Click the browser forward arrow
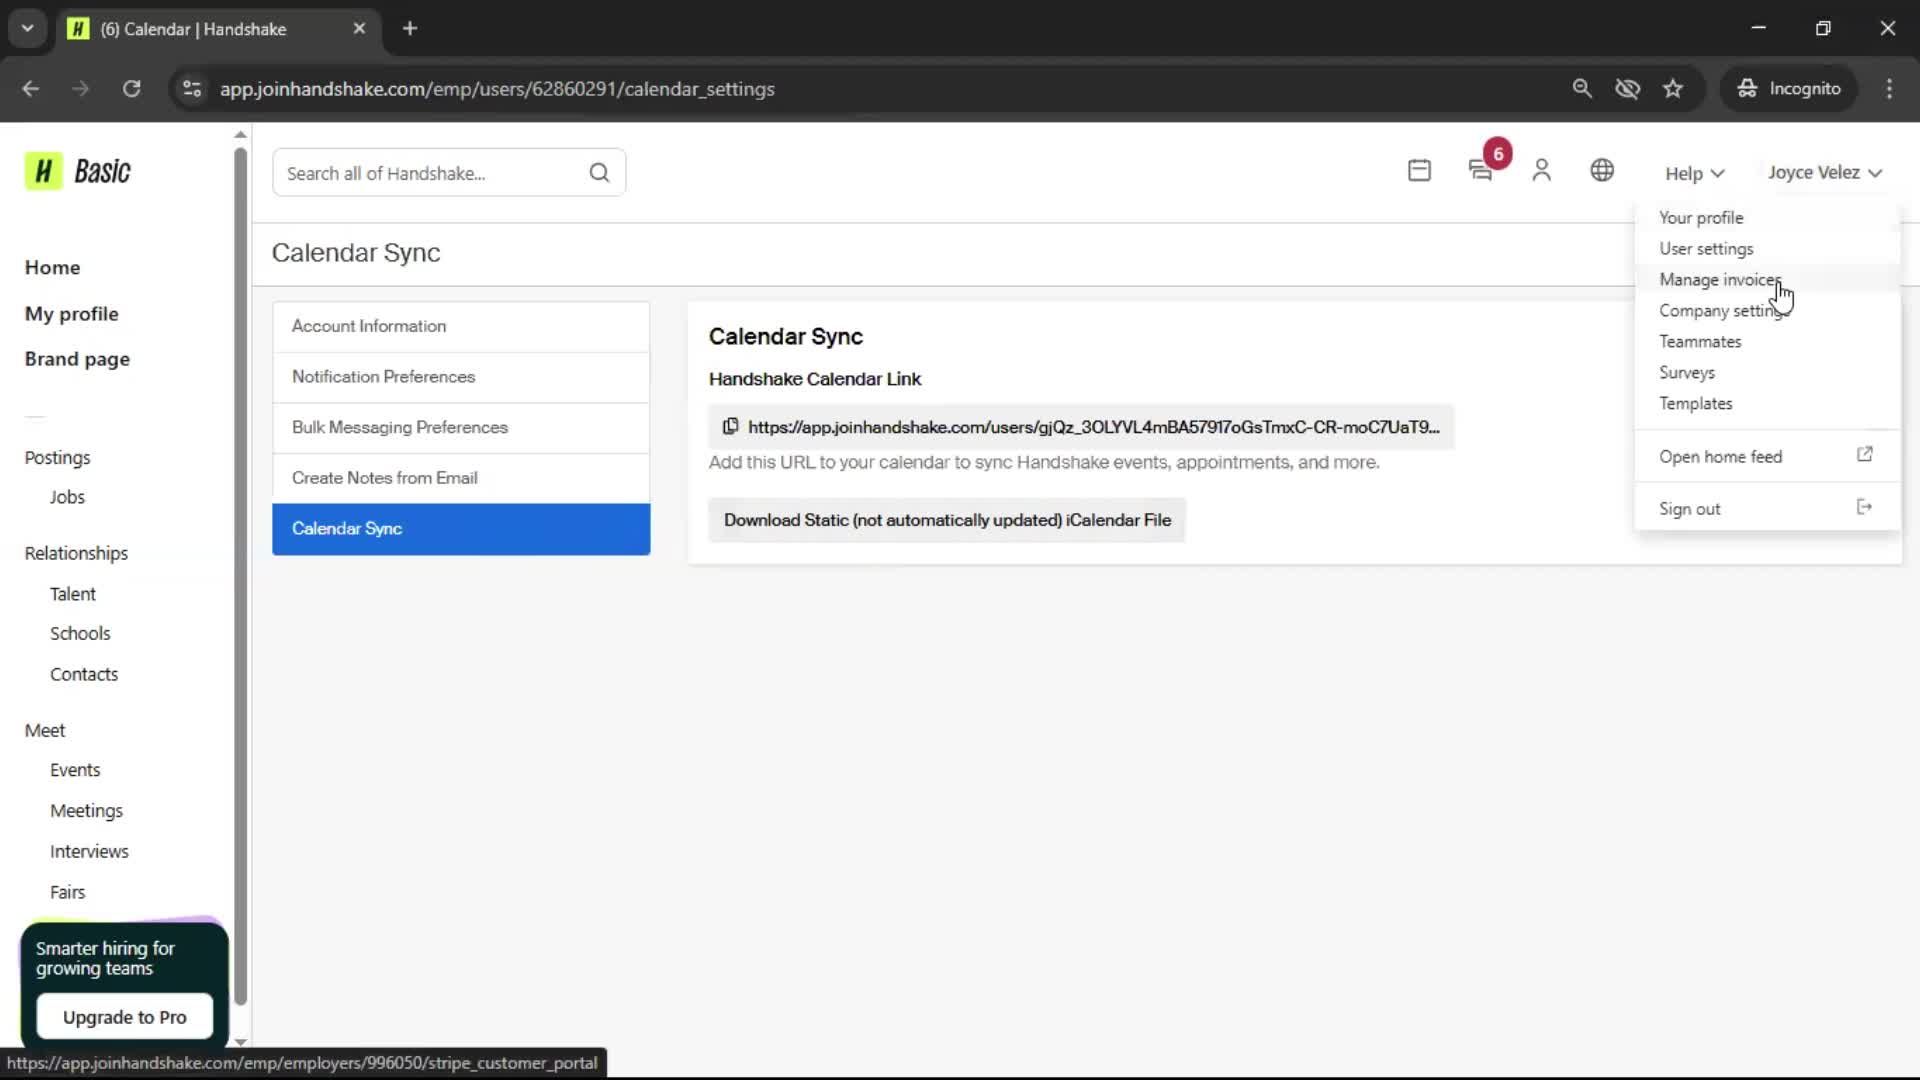The width and height of the screenshot is (1920, 1080). coord(81,89)
